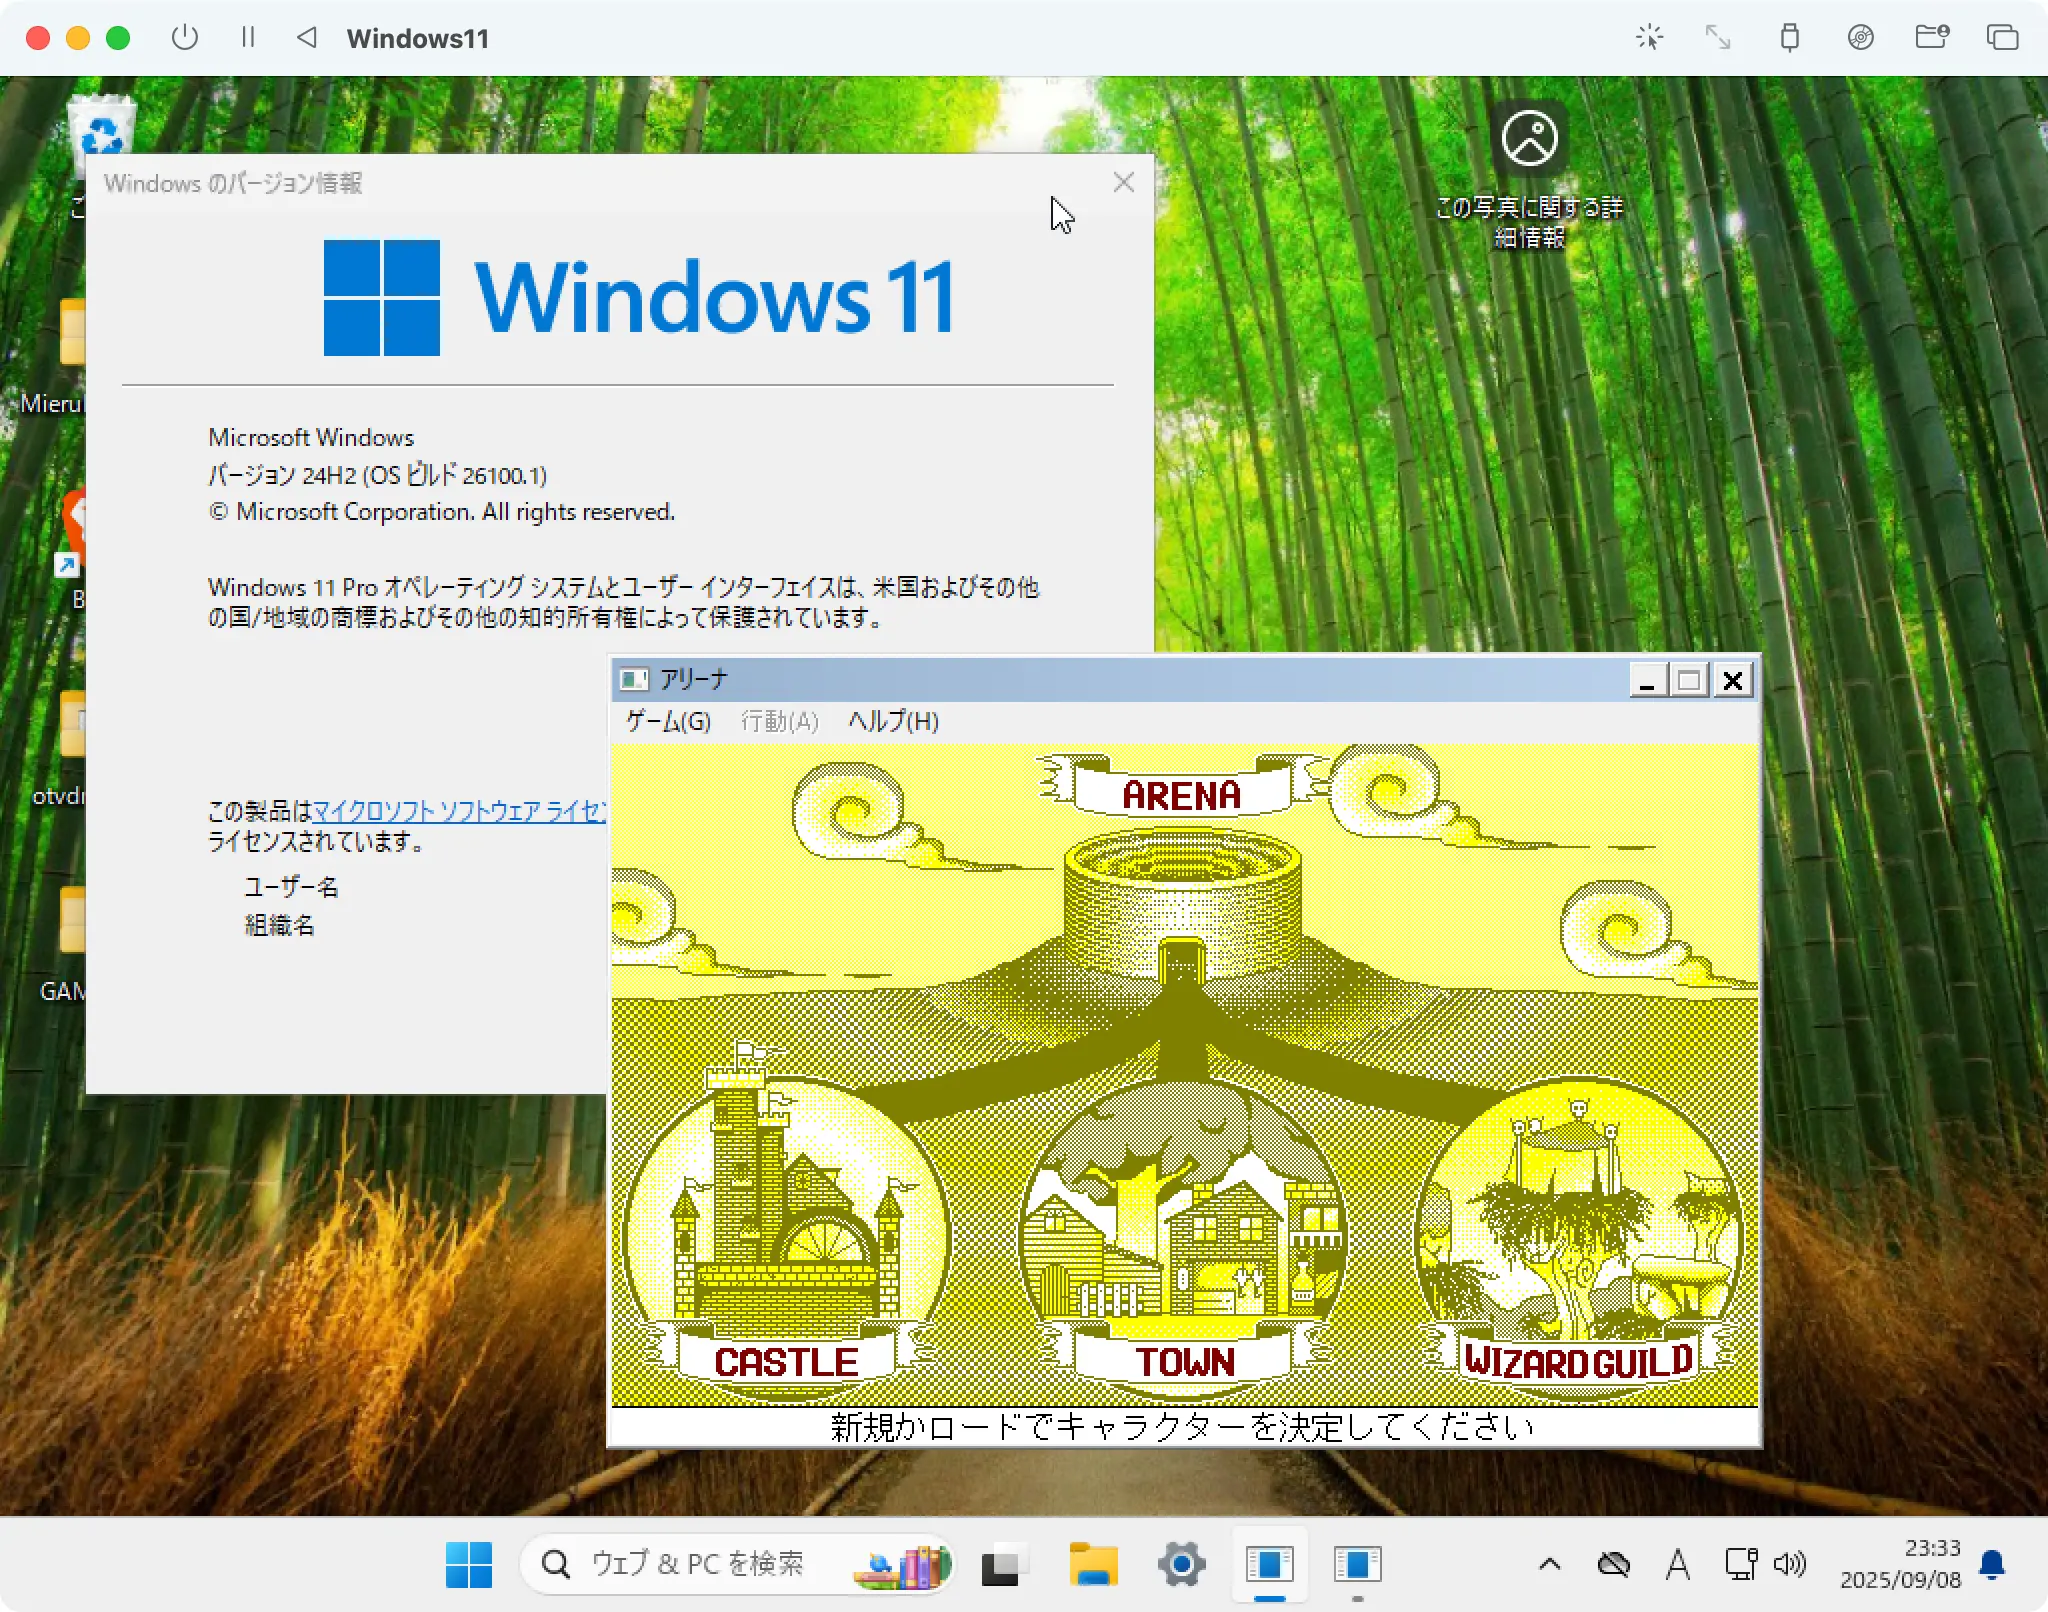Click the power icon in VM toolbar

[x=185, y=38]
